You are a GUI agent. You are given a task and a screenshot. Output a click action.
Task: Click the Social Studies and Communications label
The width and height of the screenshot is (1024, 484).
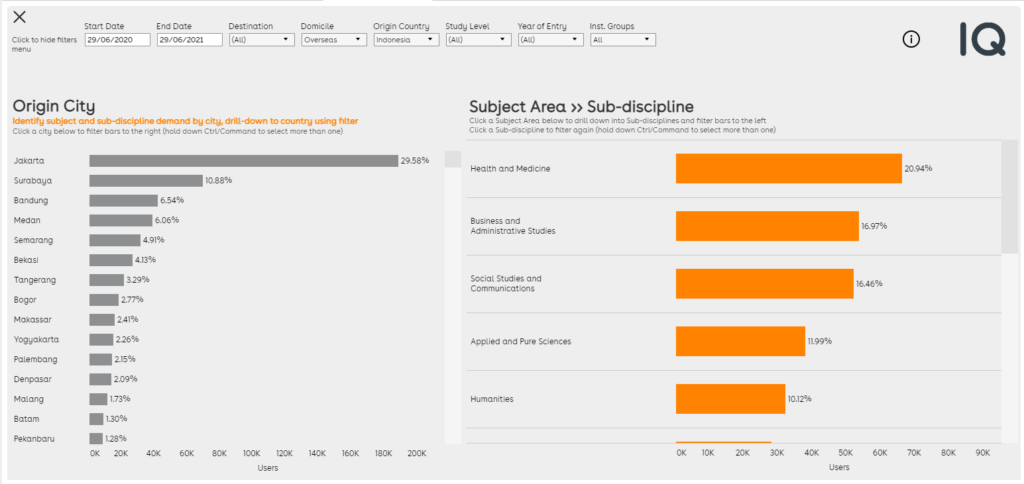pyautogui.click(x=506, y=283)
